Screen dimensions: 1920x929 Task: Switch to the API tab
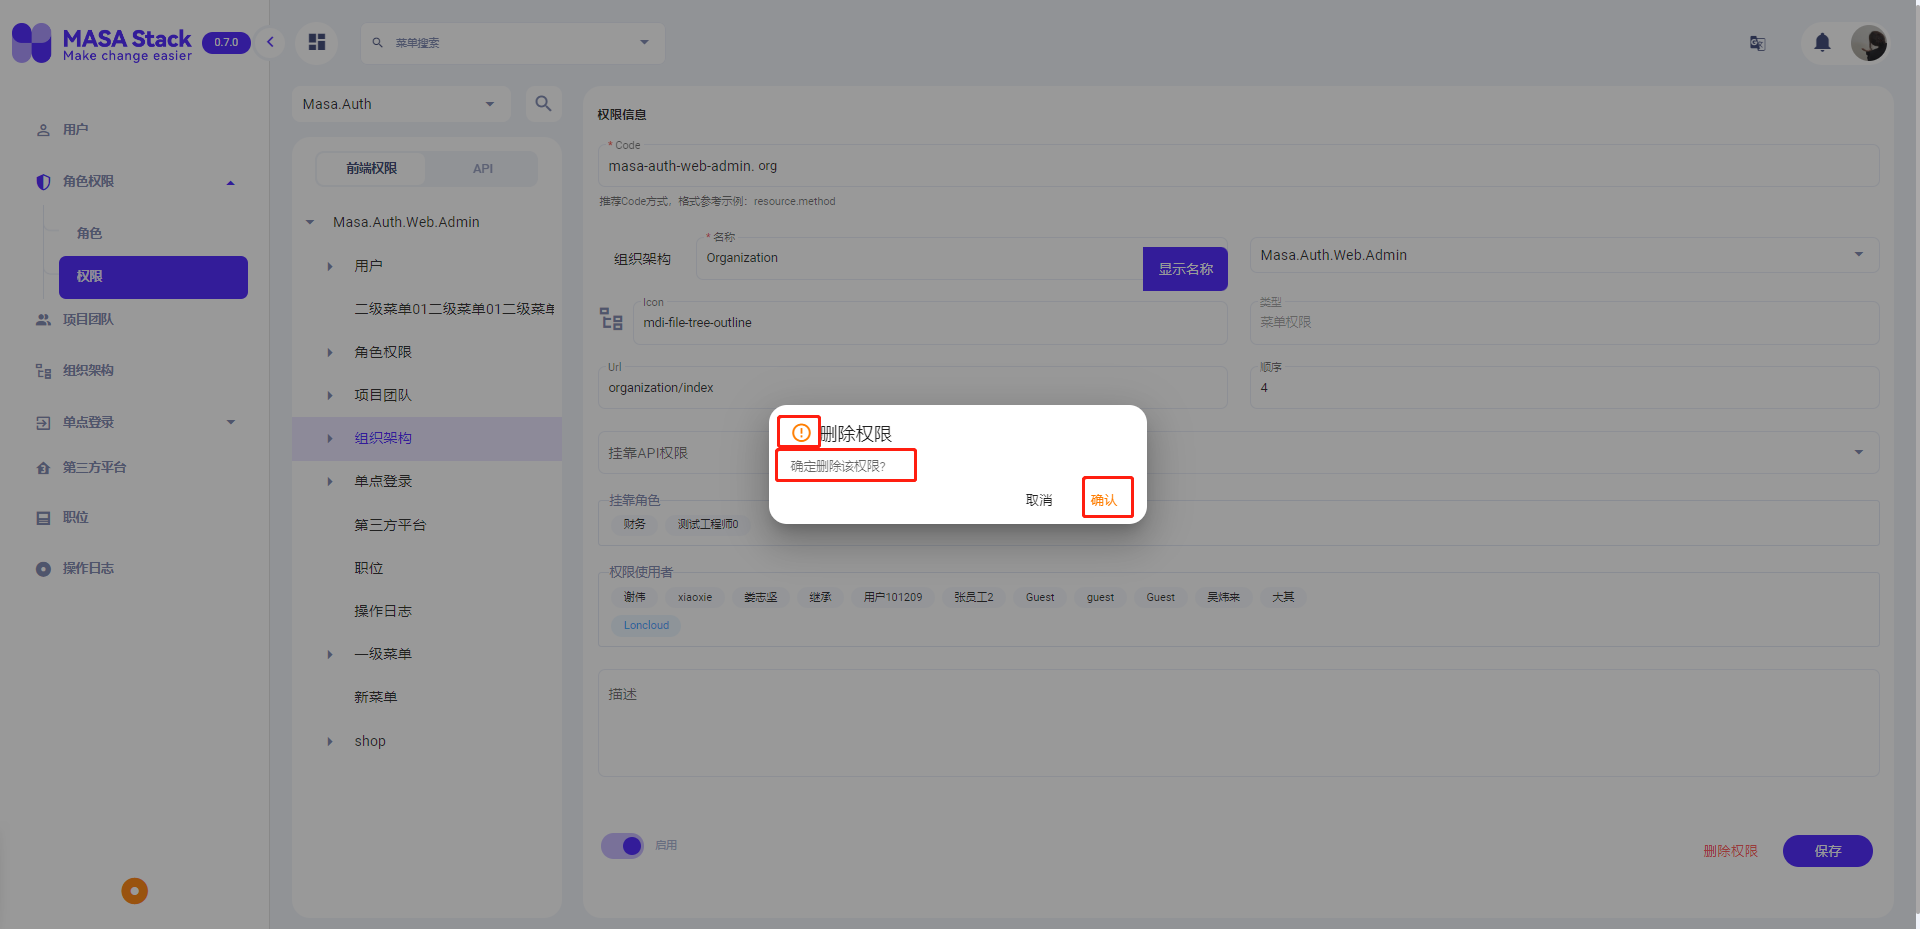pyautogui.click(x=482, y=168)
